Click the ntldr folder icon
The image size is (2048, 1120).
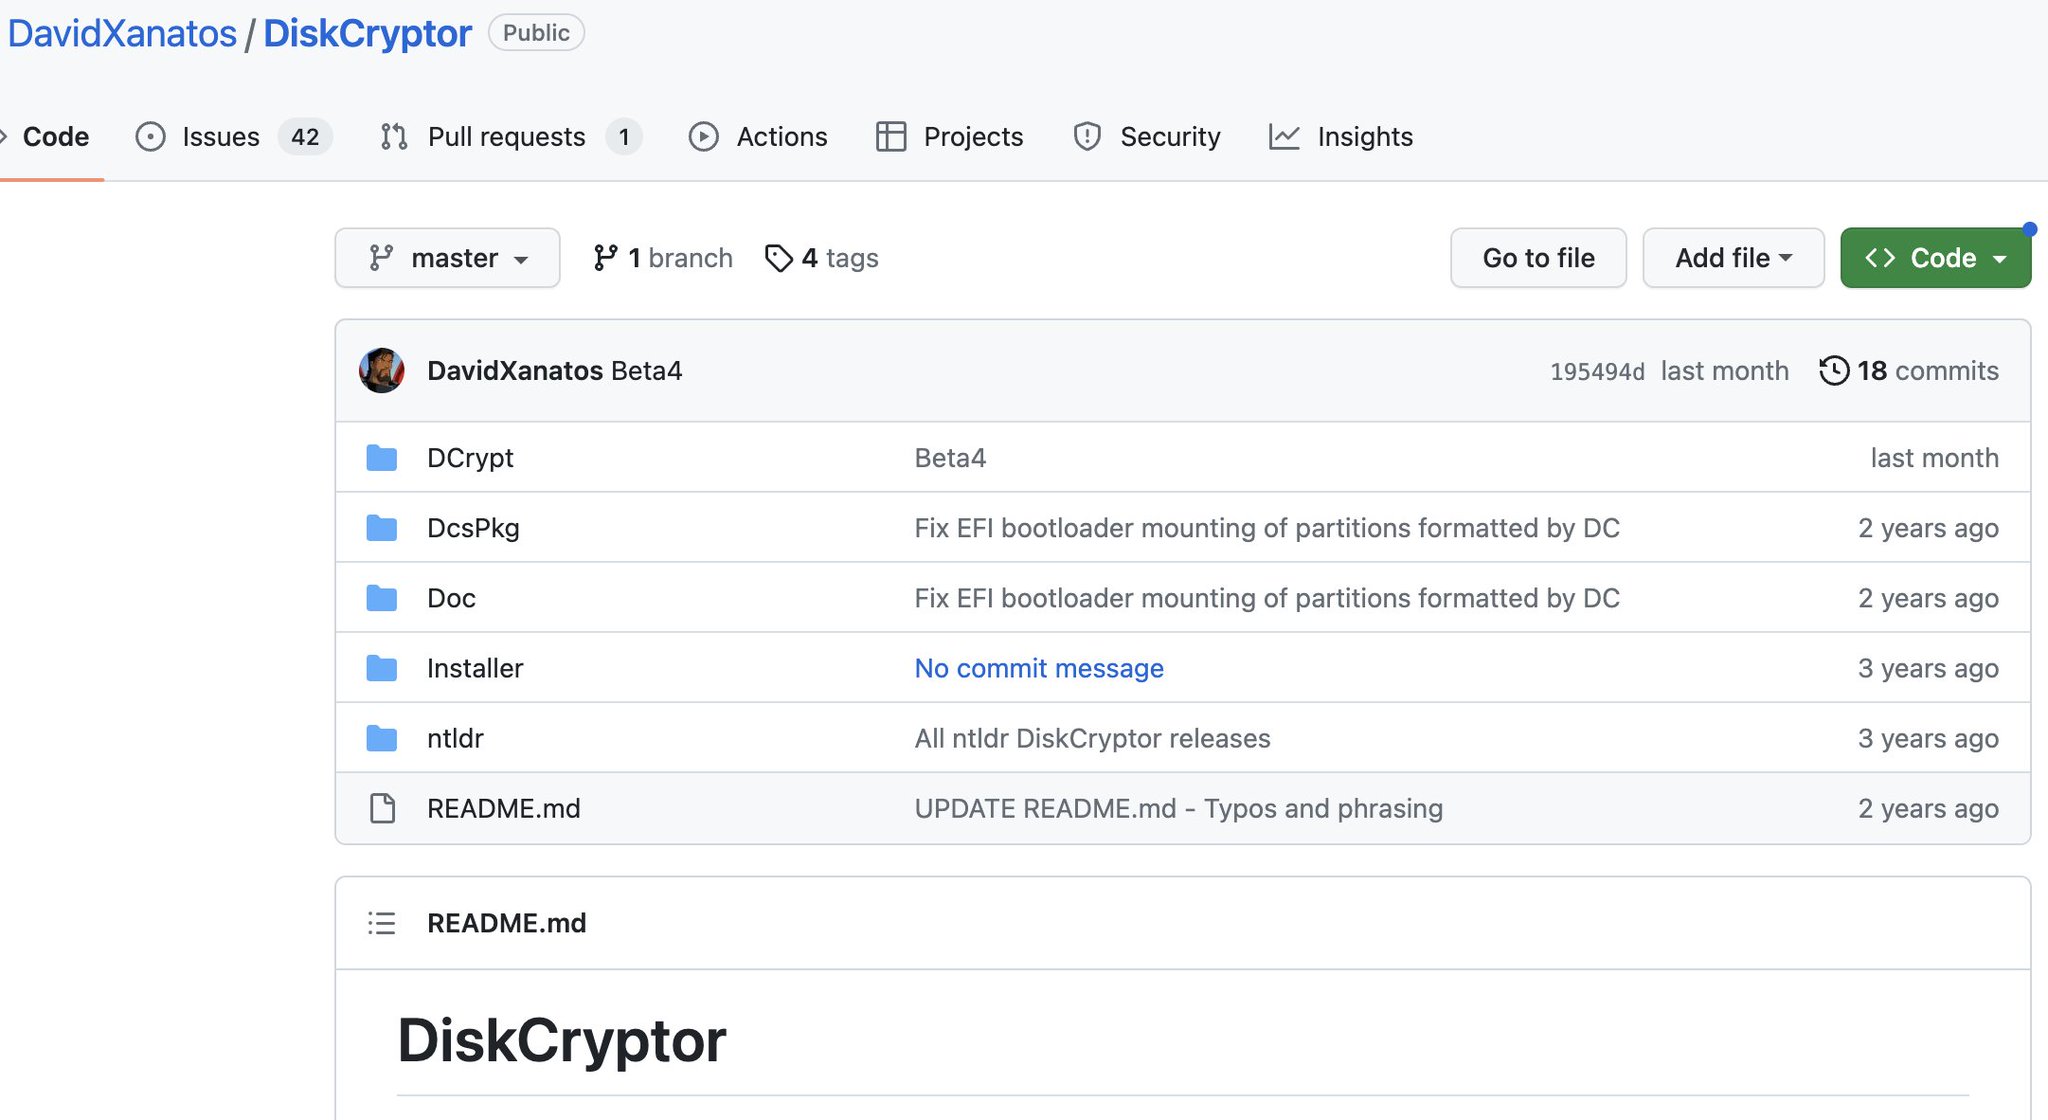(381, 738)
